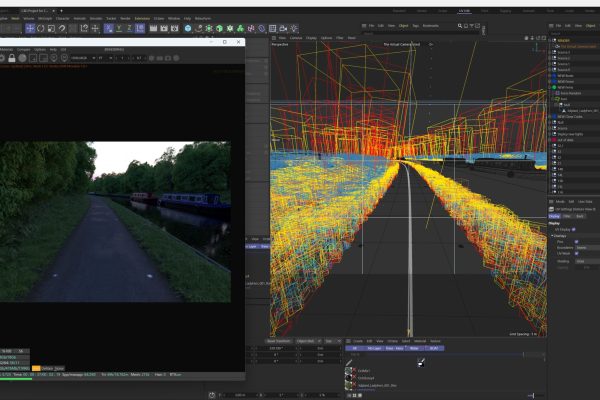Click the All filter button in Material Manager
The height and width of the screenshot is (400, 600).
pos(352,347)
